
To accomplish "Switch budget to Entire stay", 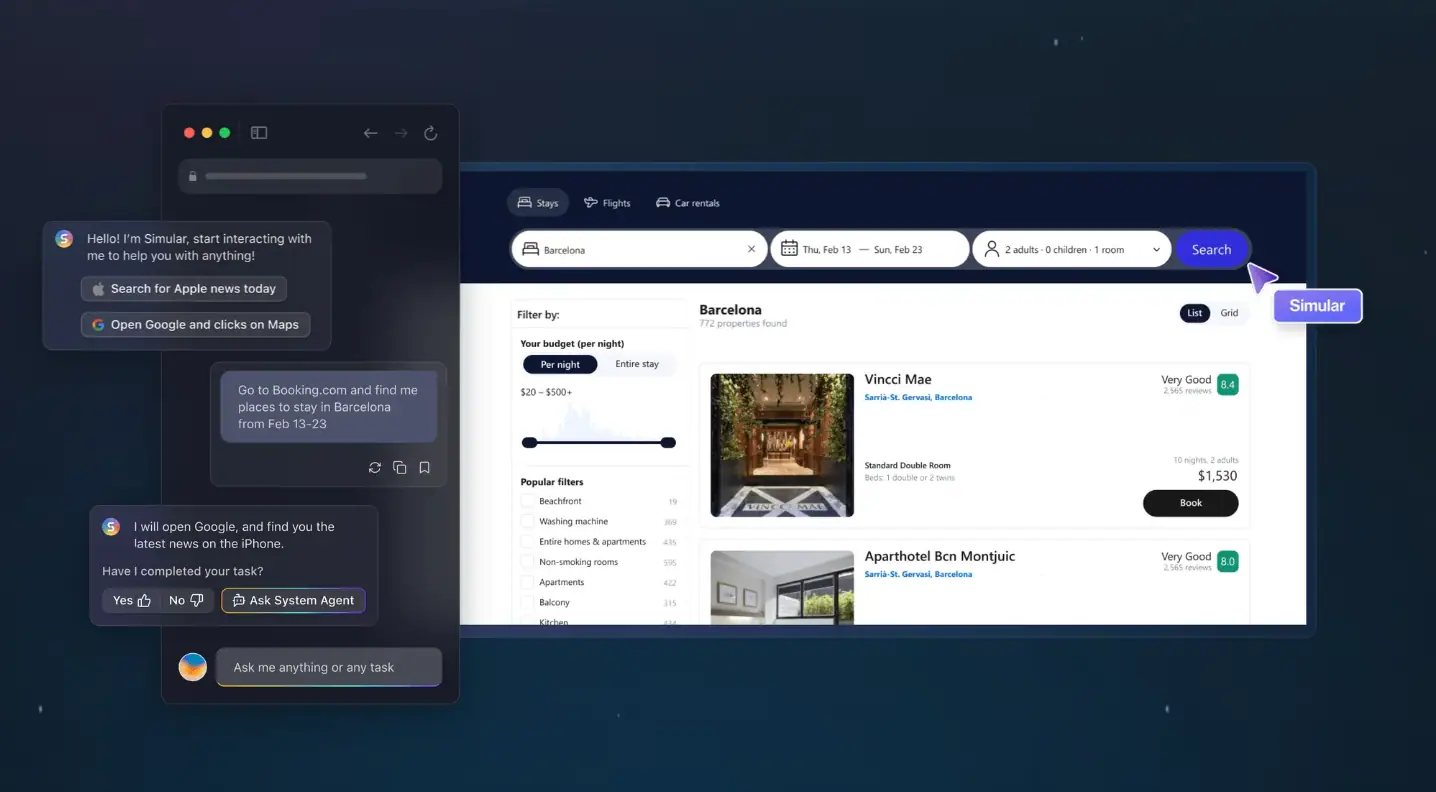I will 637,365.
